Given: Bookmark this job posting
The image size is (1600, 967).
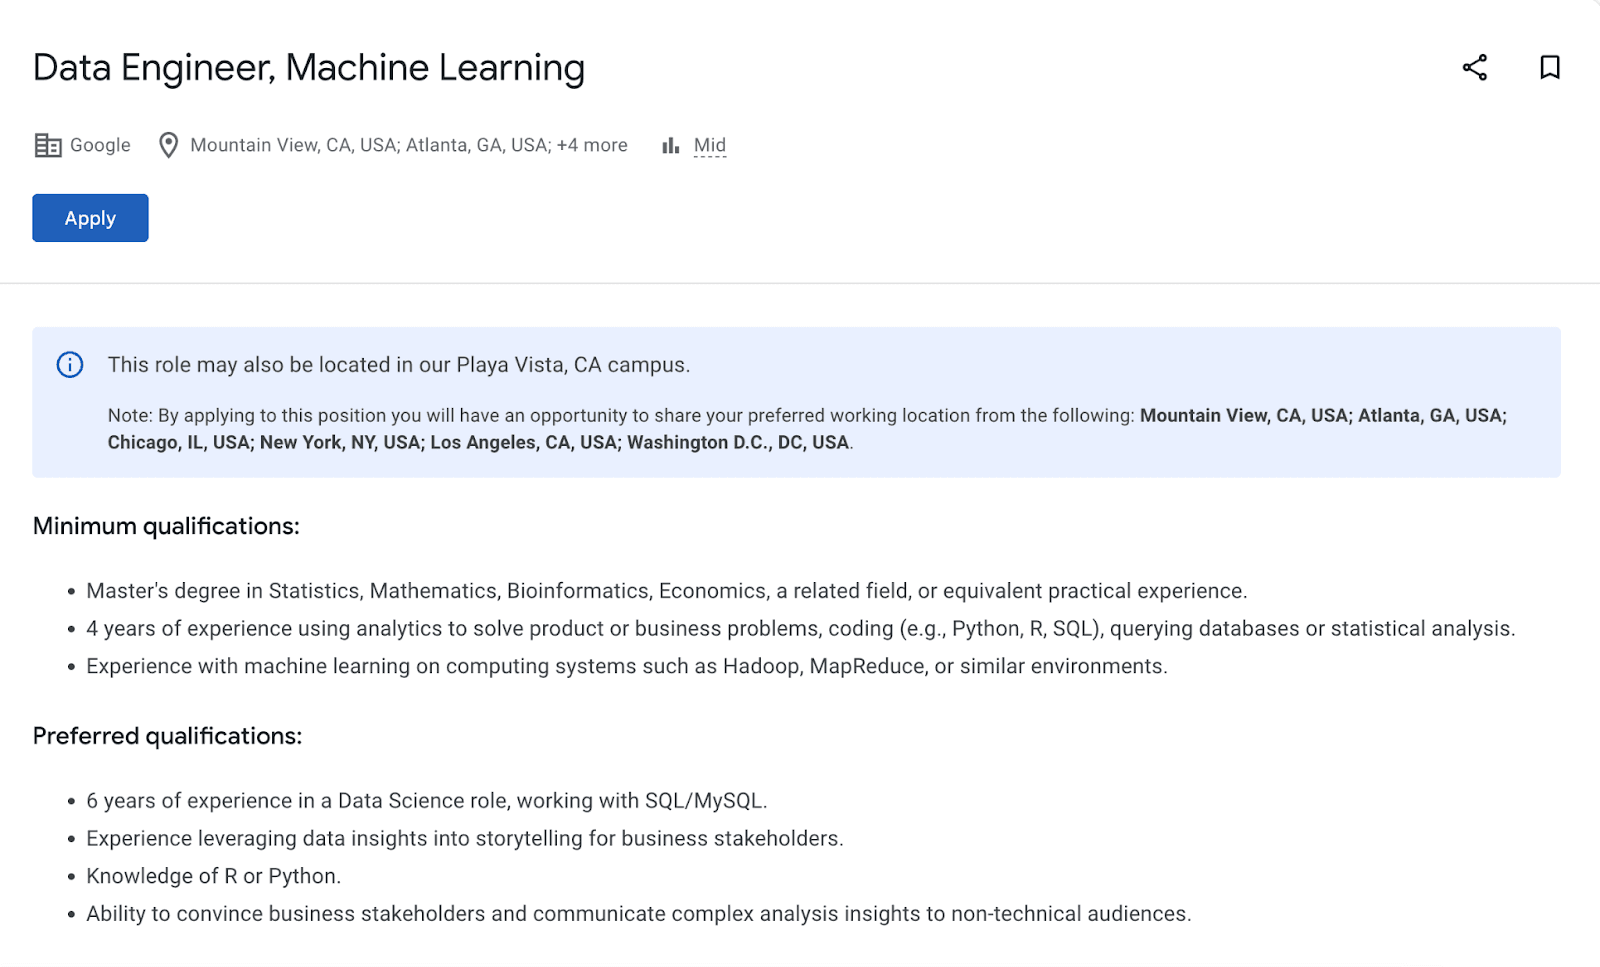Looking at the screenshot, I should [1548, 68].
